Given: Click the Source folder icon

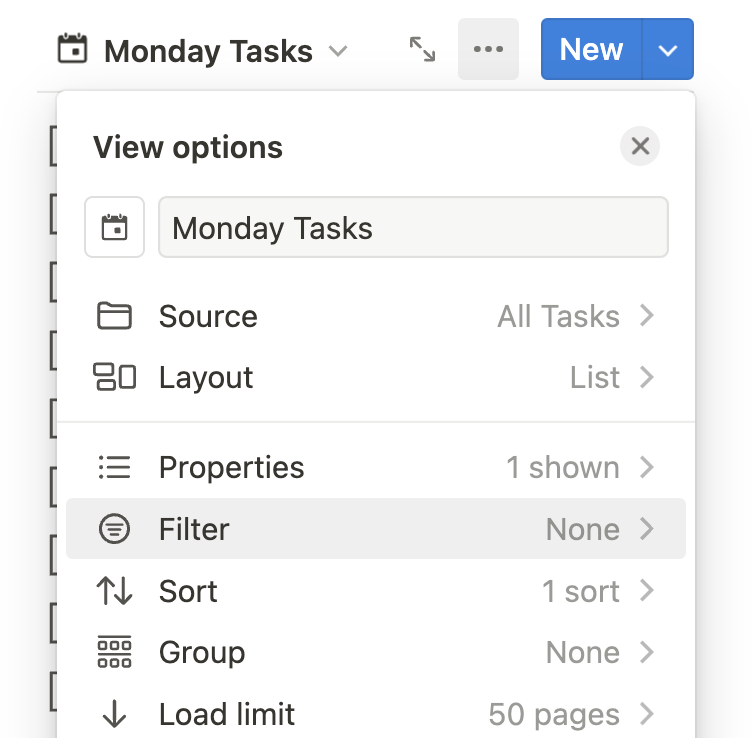Looking at the screenshot, I should 114,316.
